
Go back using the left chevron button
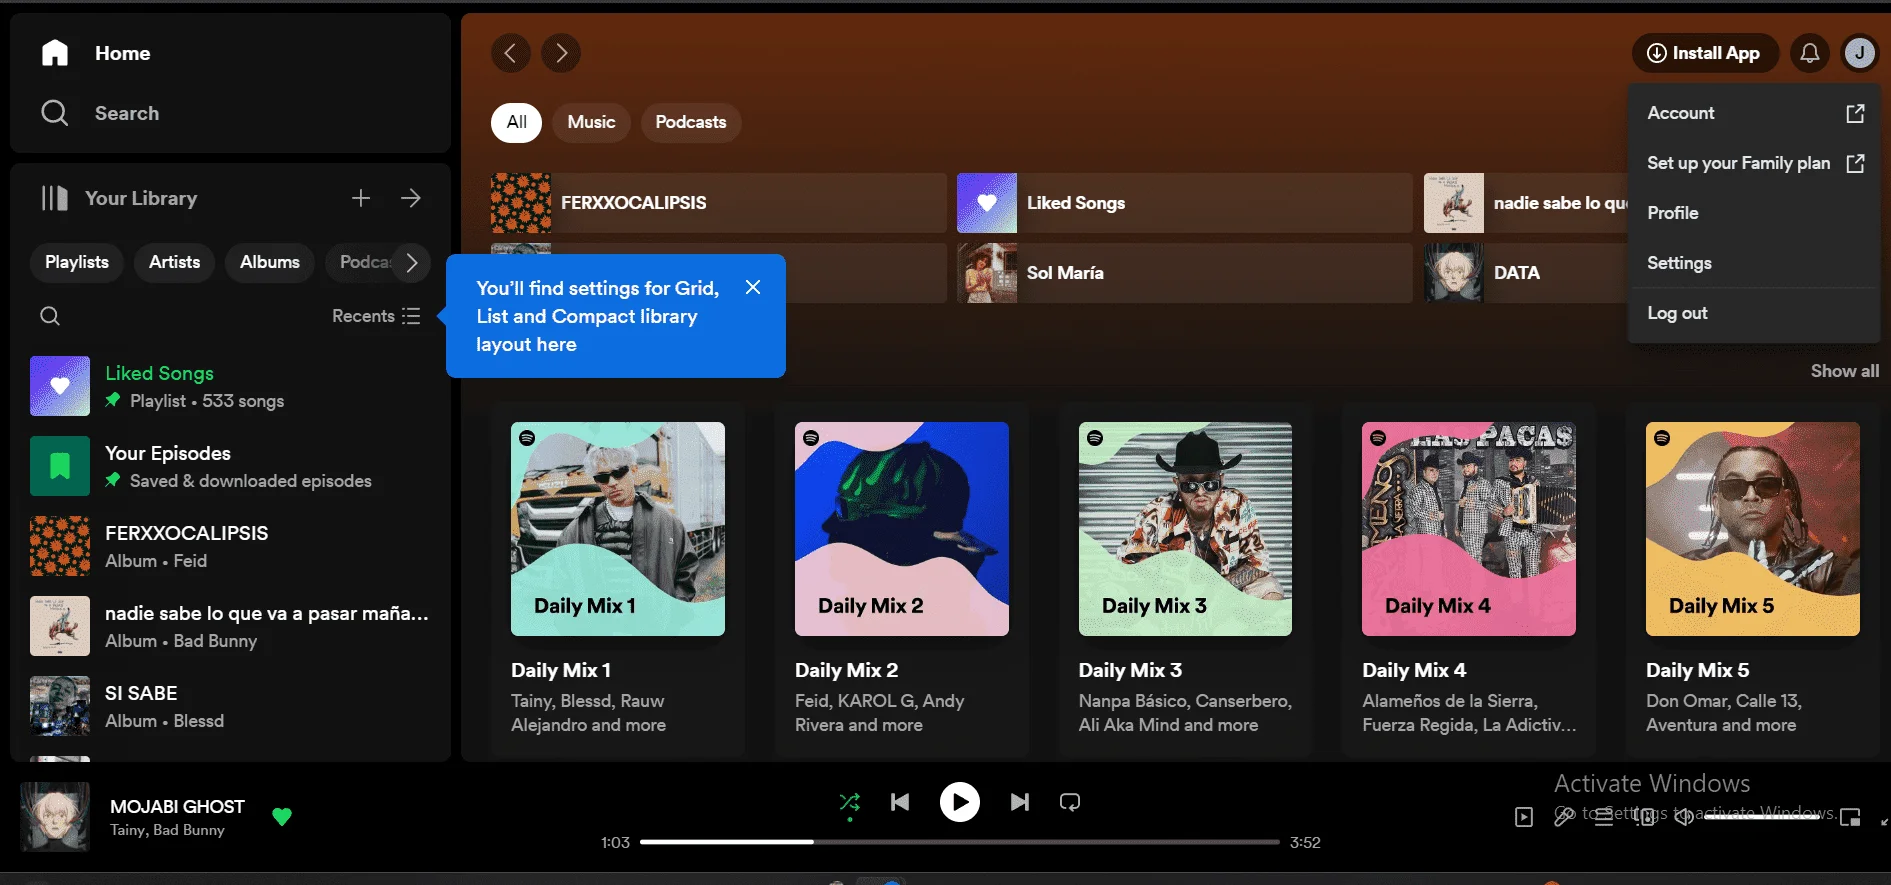(x=511, y=53)
